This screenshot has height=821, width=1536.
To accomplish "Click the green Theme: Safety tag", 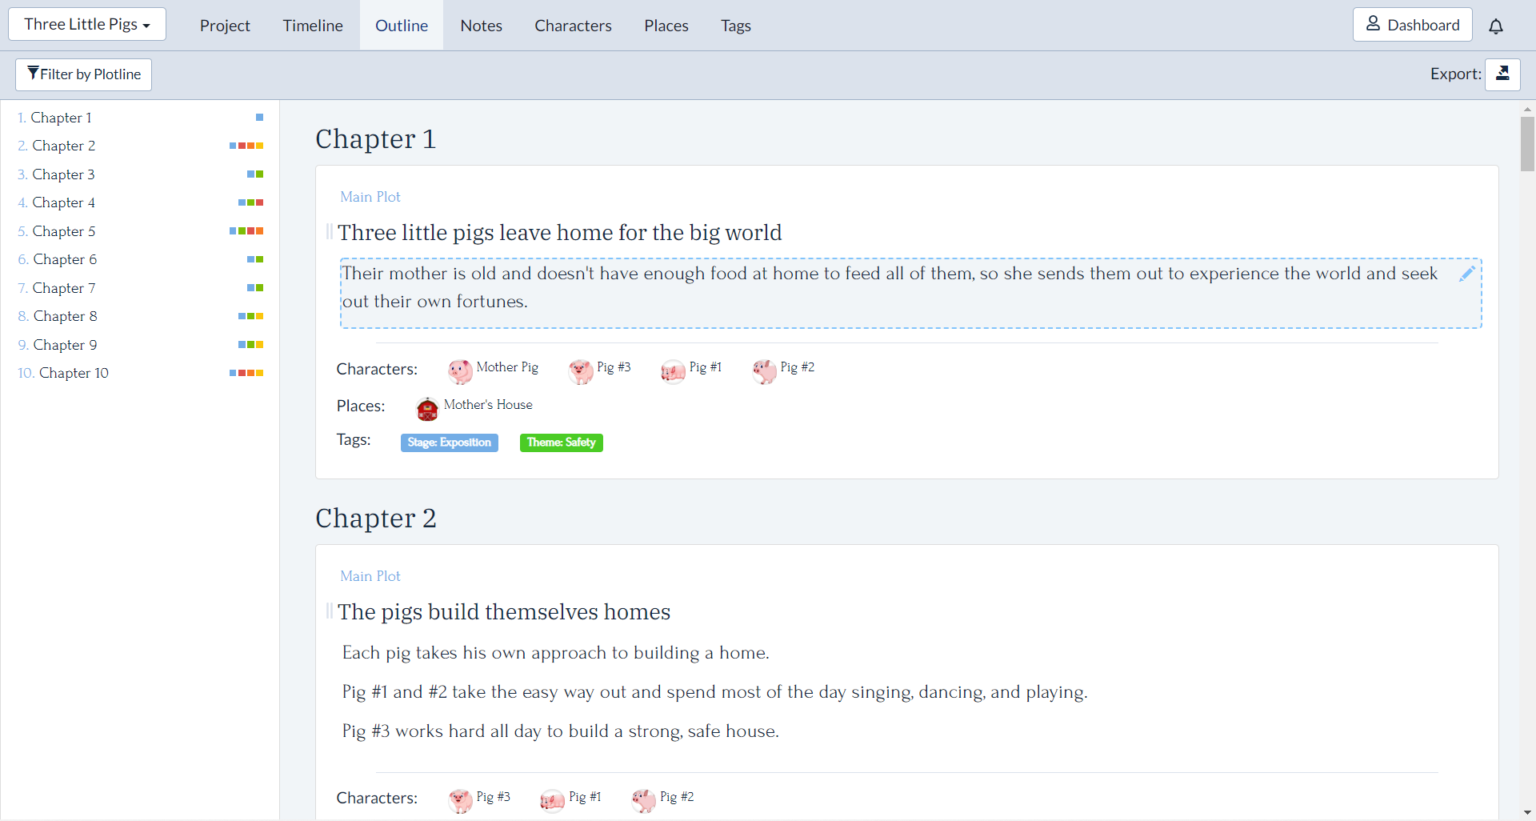I will [561, 442].
